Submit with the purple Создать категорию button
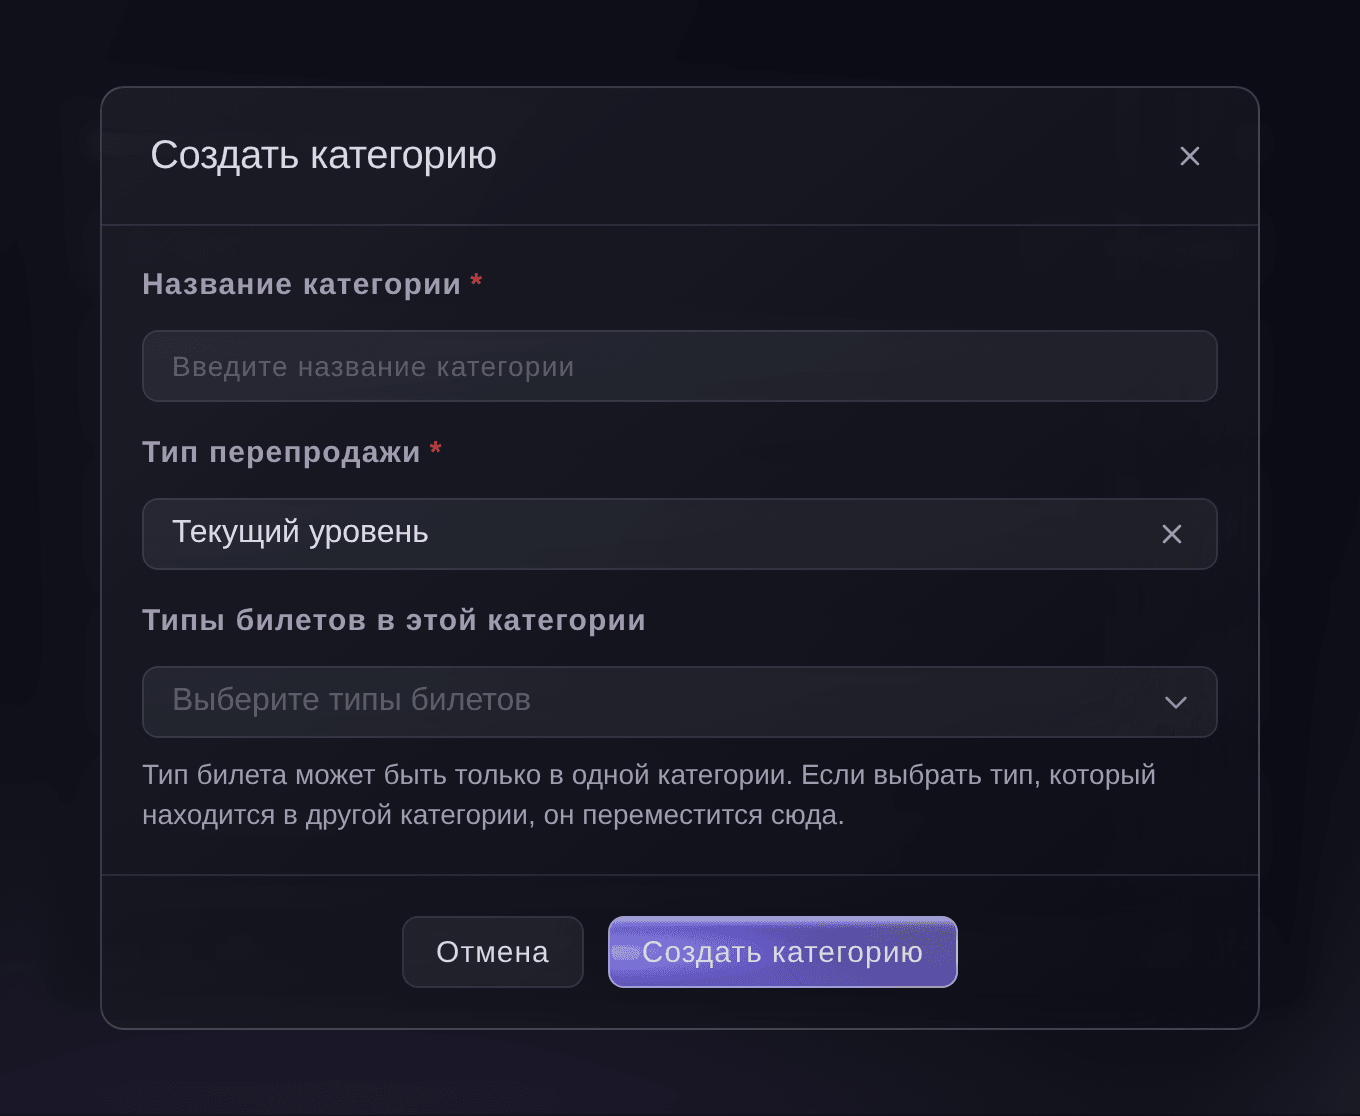The image size is (1360, 1116). coord(782,952)
